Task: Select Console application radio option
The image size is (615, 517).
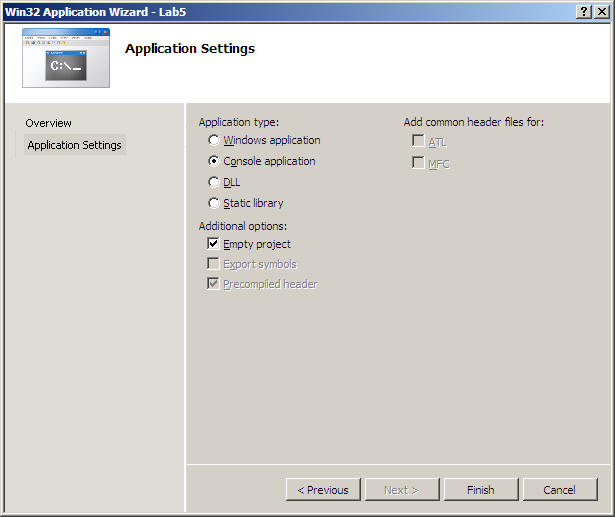Action: (214, 161)
